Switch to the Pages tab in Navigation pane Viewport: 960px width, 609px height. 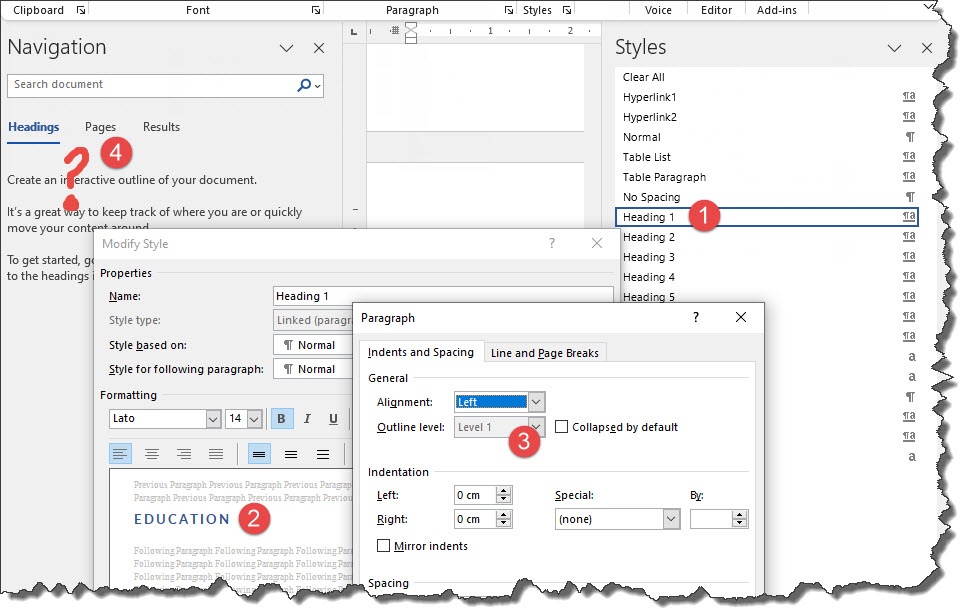100,127
